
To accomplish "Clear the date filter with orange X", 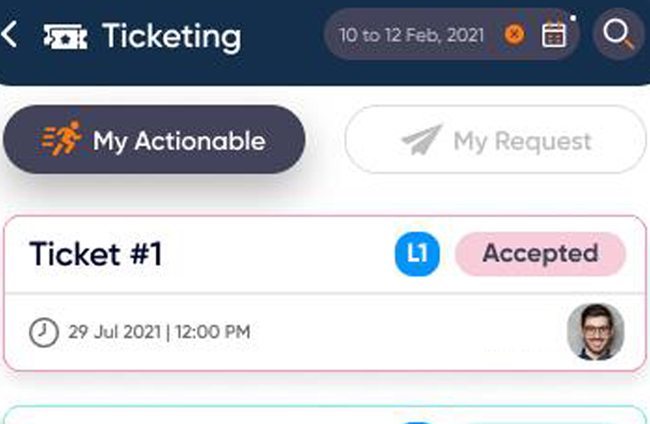I will [514, 34].
